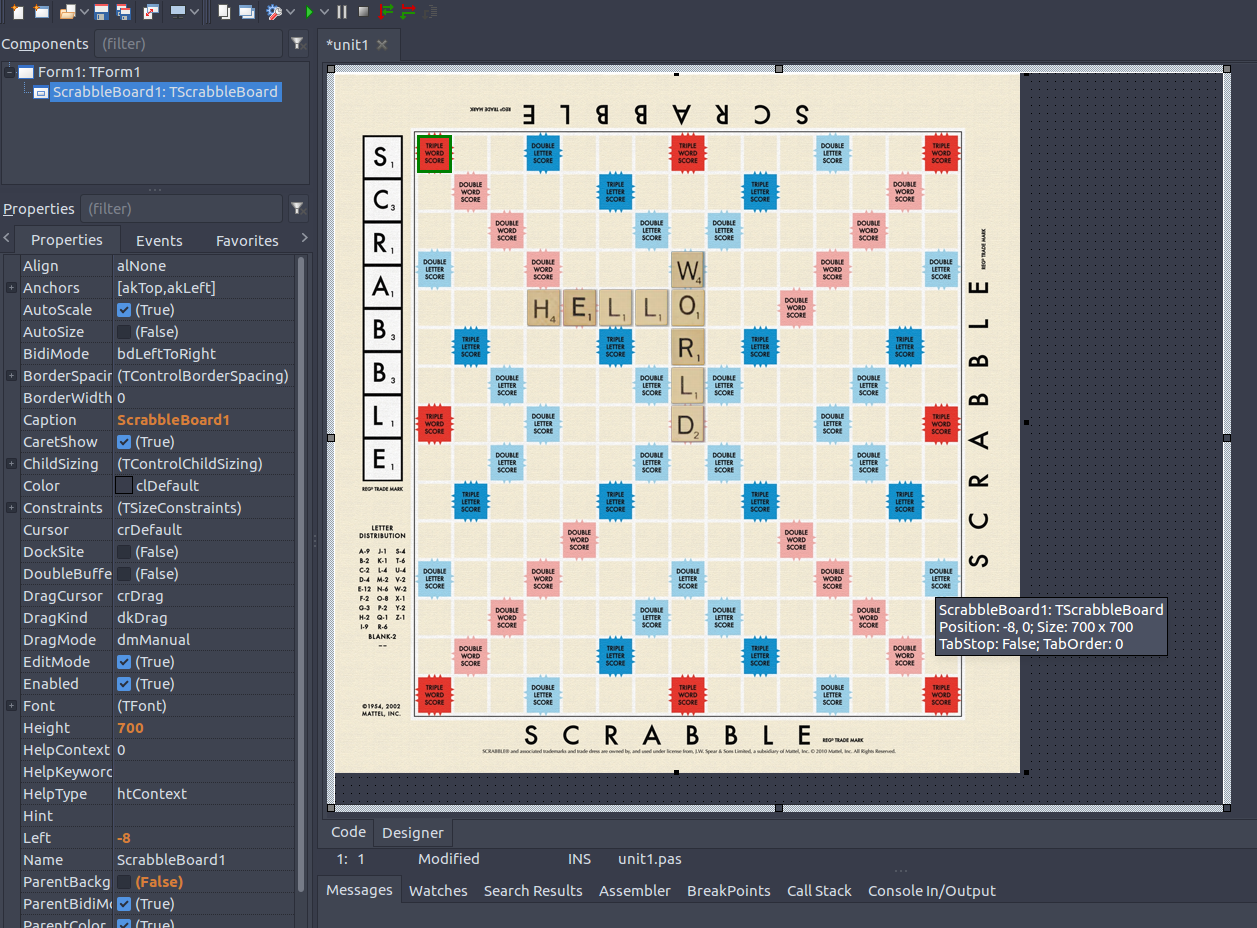The image size is (1257, 928).
Task: Open the BreakPoints tab
Action: [728, 891]
